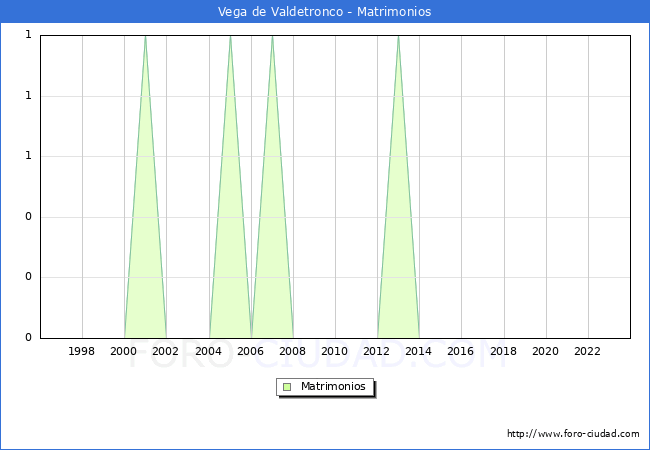Click the 2012 x-axis label
The image size is (650, 450).
coord(377,351)
